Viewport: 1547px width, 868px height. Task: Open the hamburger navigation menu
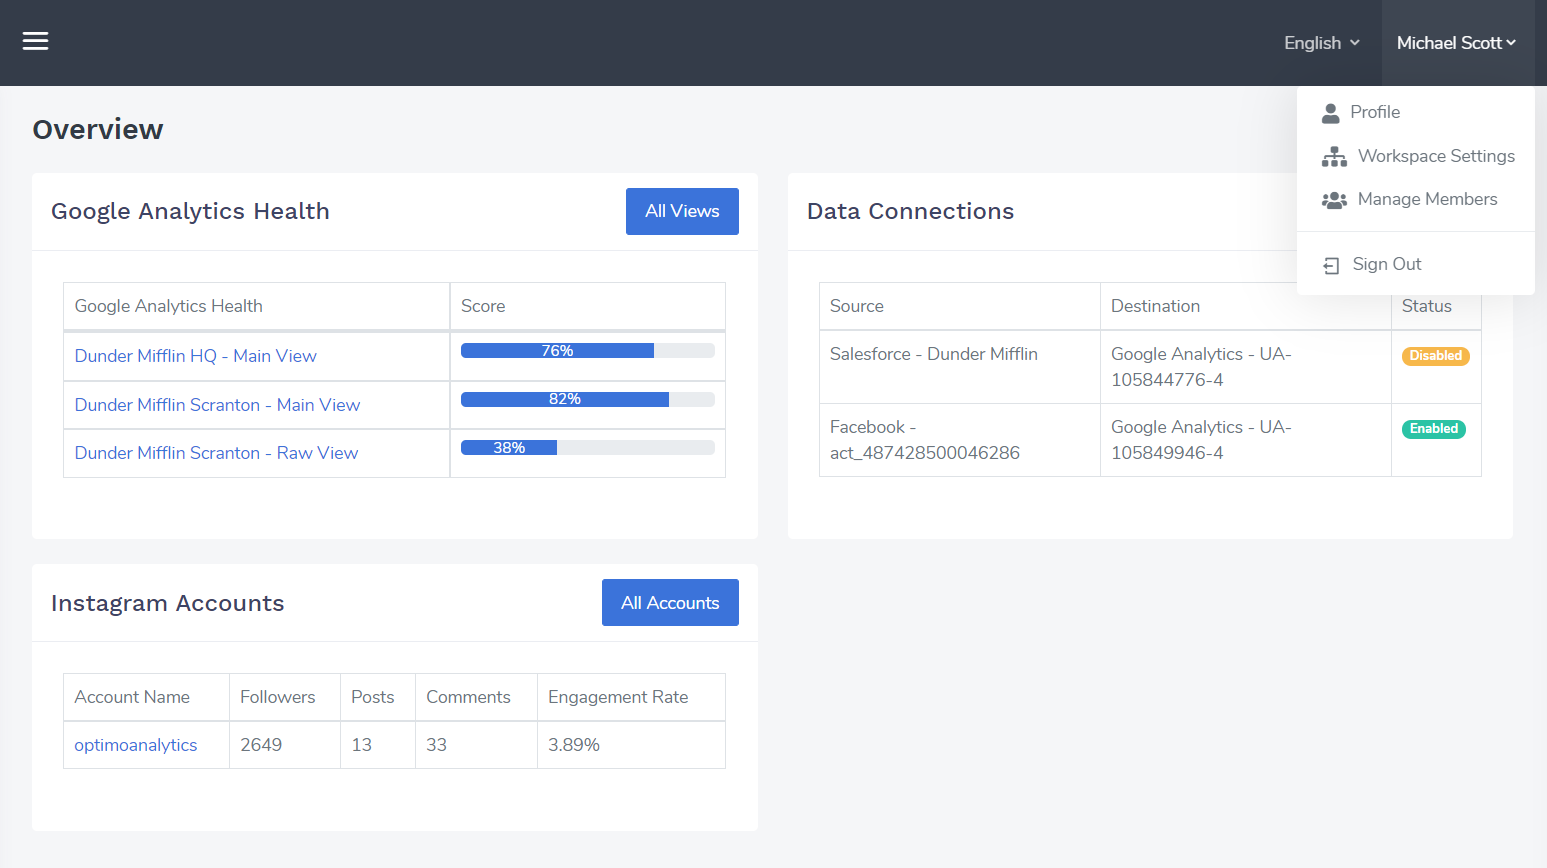[x=36, y=41]
